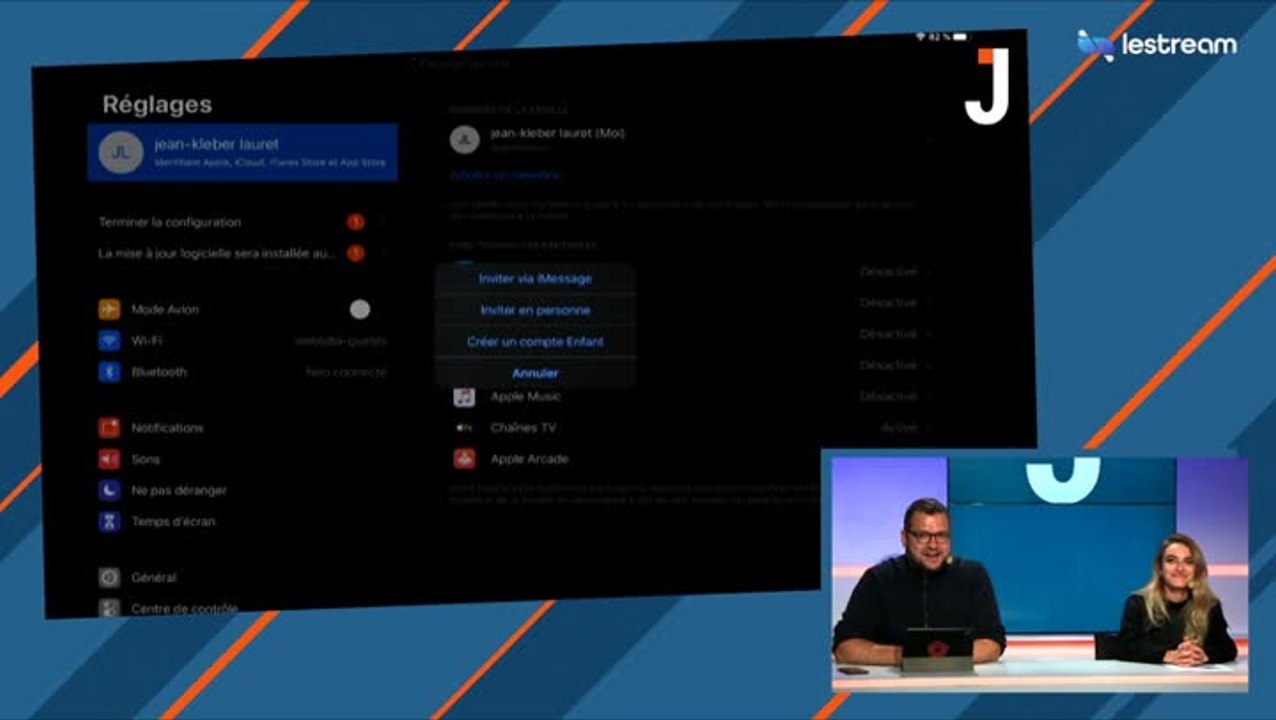
Task: Click the Chaînes TV icon
Action: point(464,428)
